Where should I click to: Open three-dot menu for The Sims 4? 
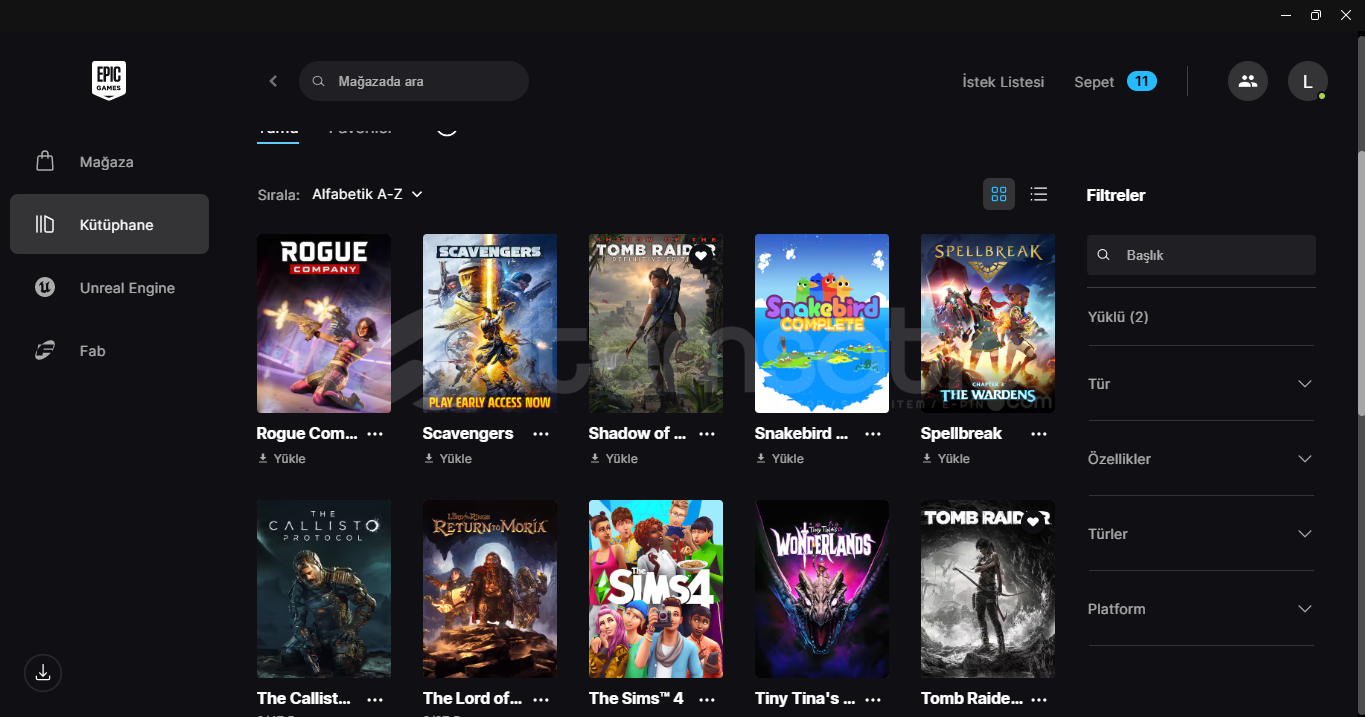[x=707, y=699]
